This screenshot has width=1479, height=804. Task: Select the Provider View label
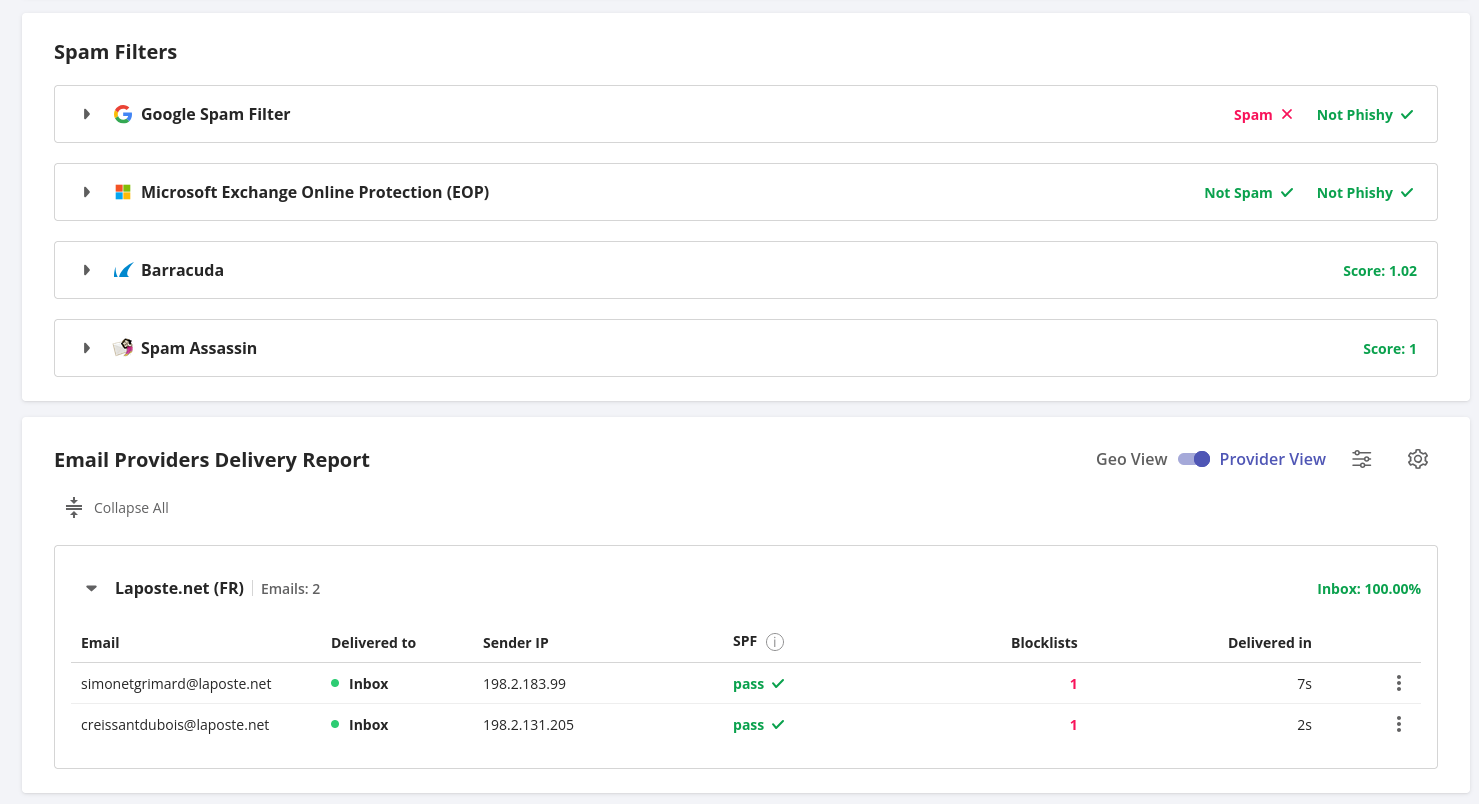tap(1273, 459)
